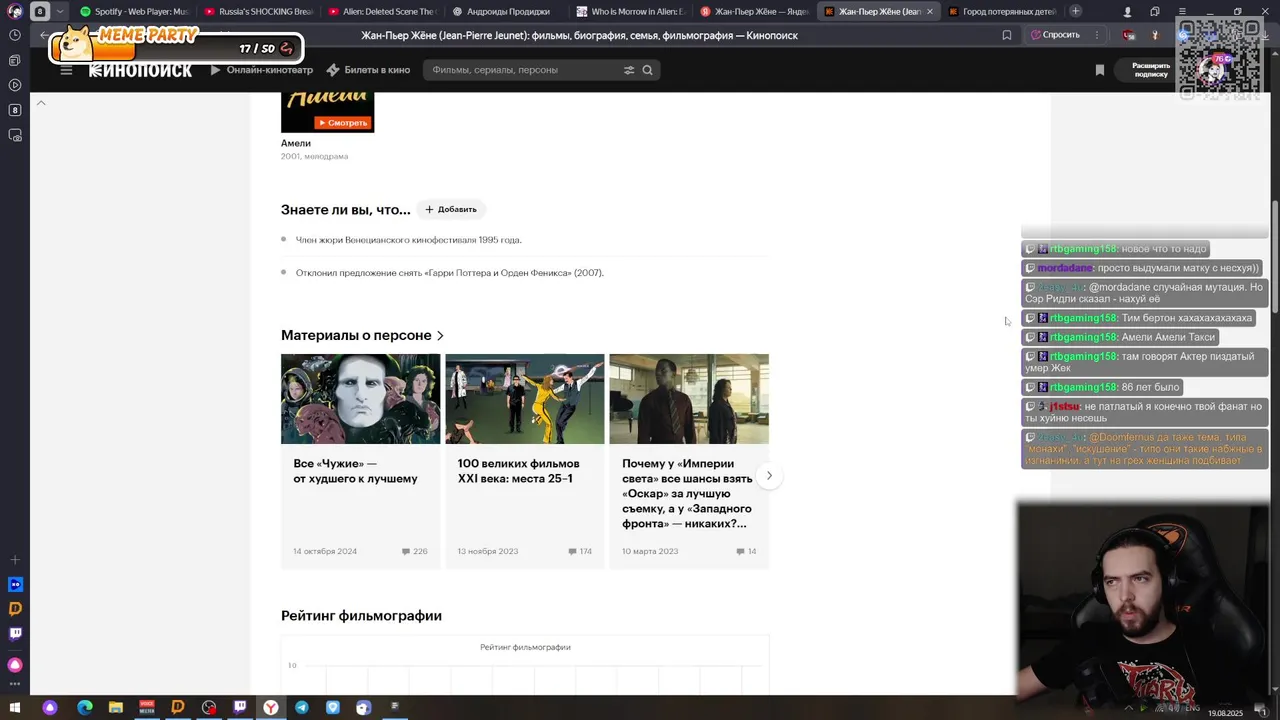Open ad-blocker extension icon

pyautogui.click(x=1129, y=35)
